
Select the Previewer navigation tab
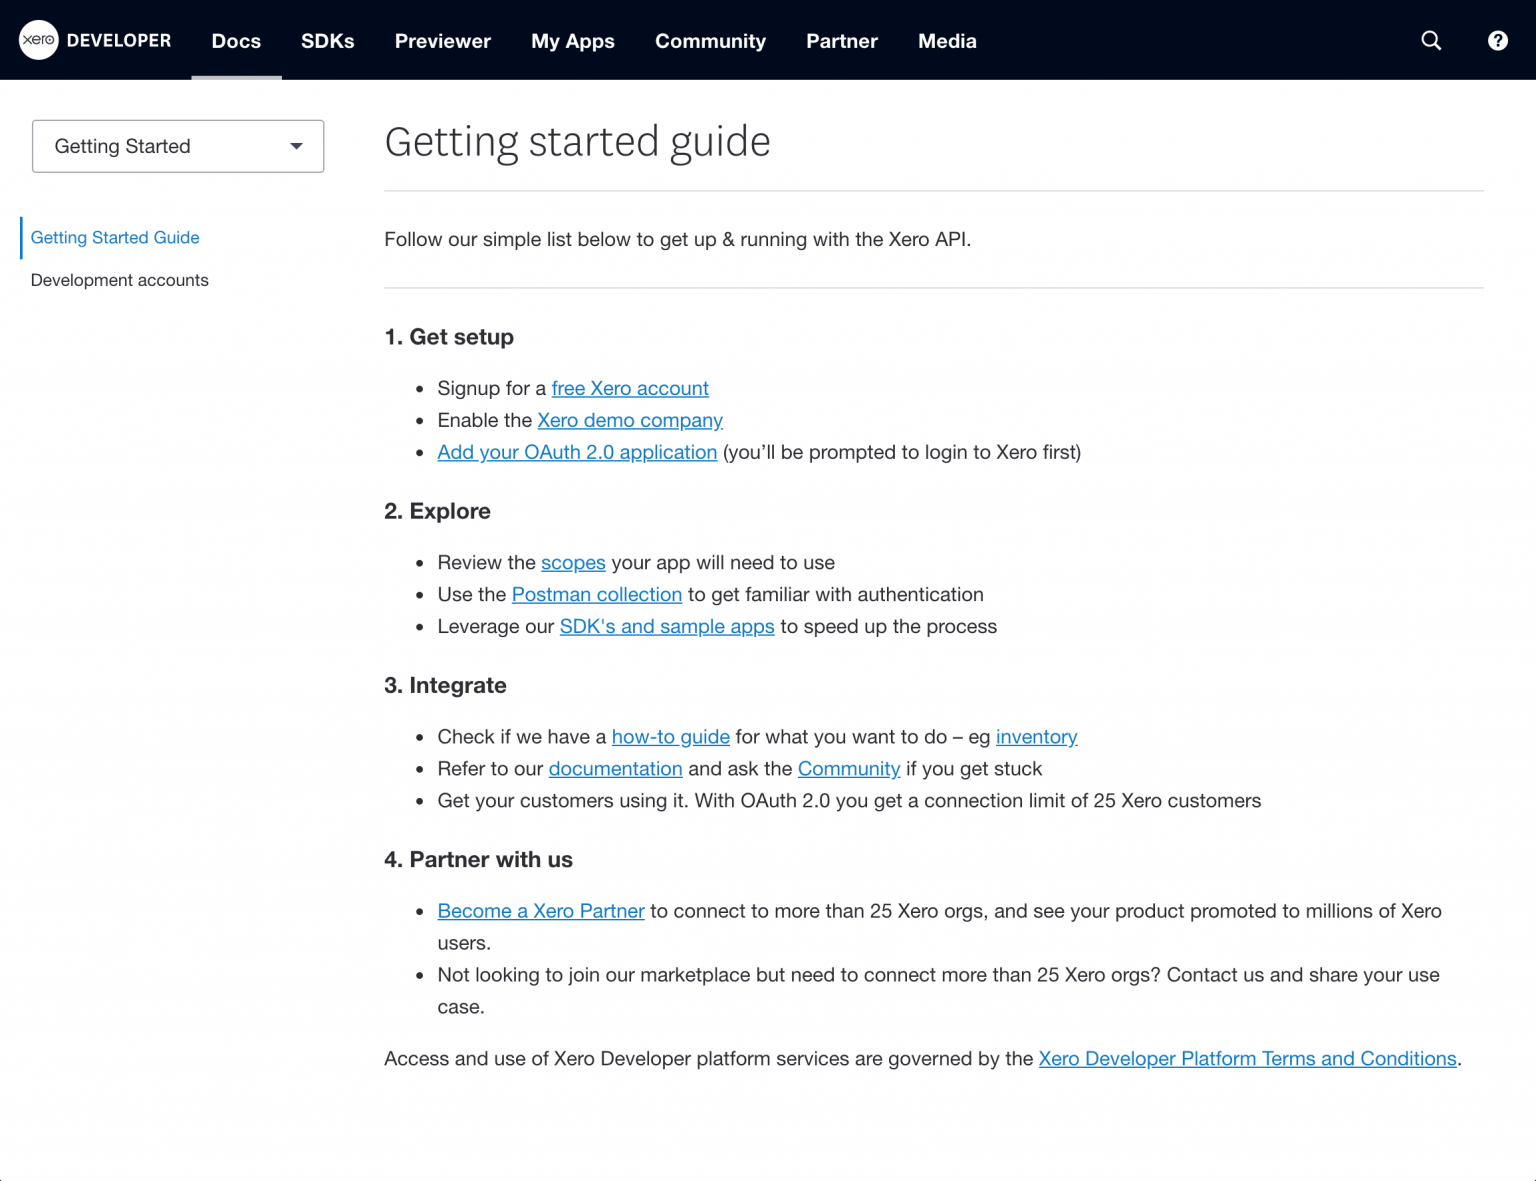tap(443, 41)
